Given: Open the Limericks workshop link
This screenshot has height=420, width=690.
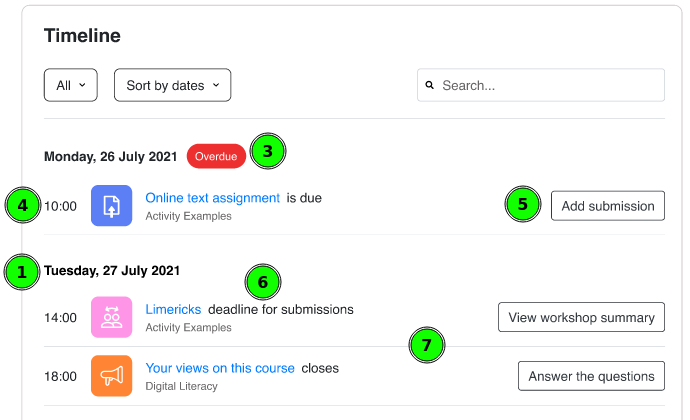Looking at the screenshot, I should tap(173, 309).
